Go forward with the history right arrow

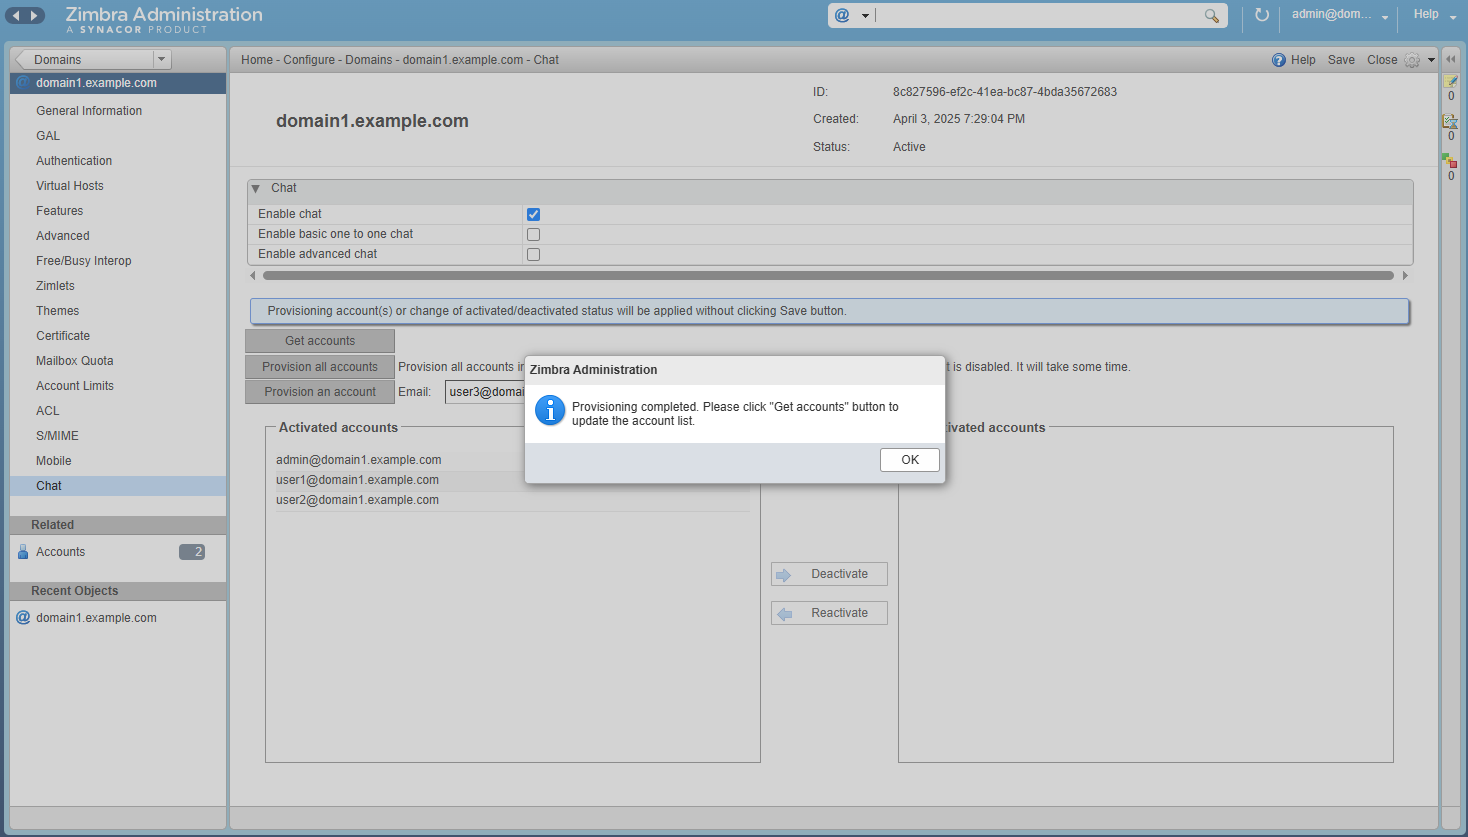[35, 15]
